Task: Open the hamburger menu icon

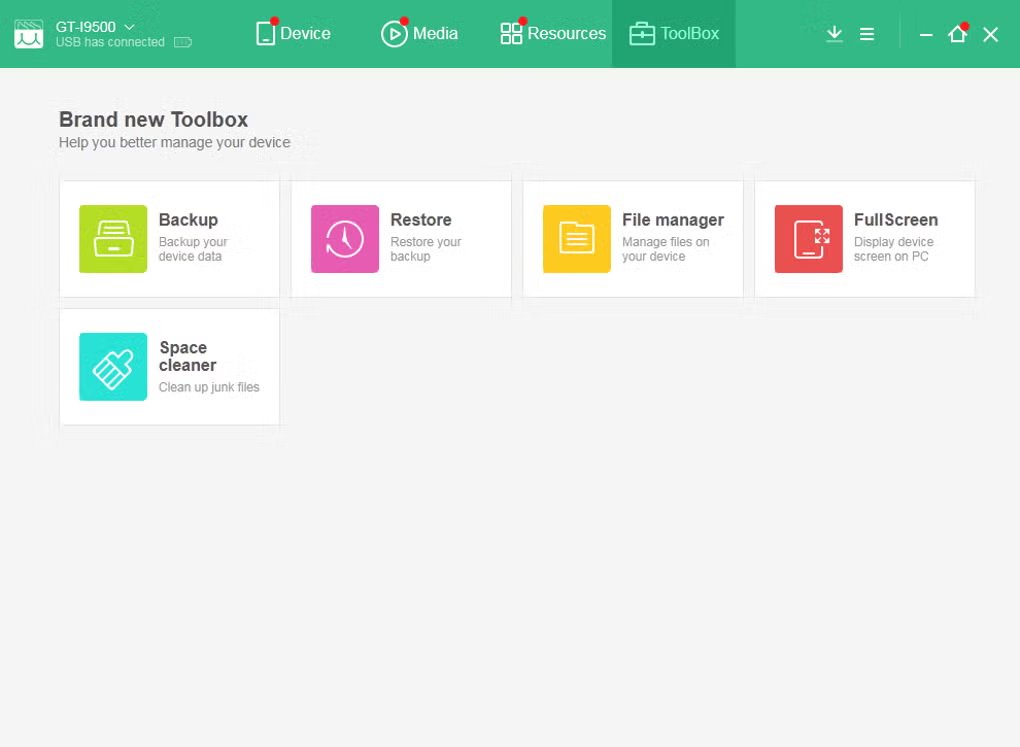Action: tap(867, 34)
